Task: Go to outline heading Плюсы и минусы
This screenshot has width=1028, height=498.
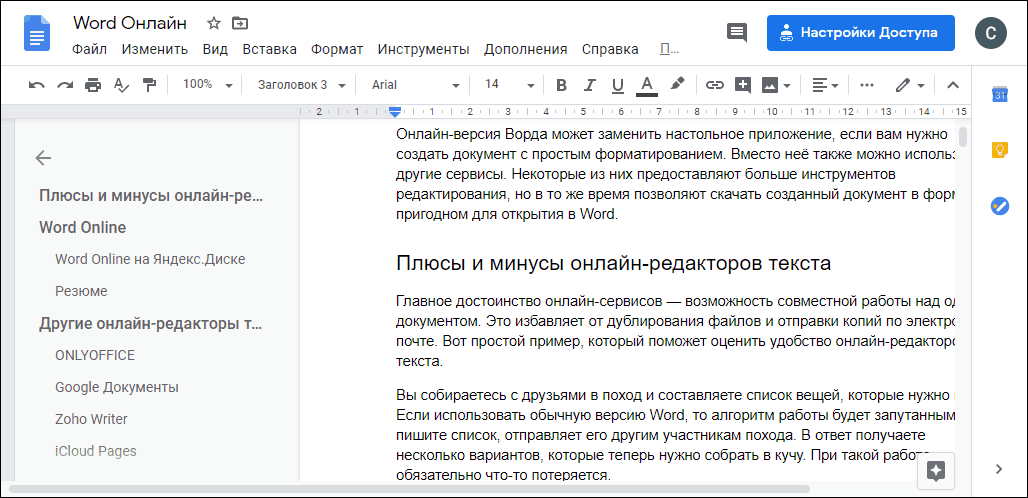Action: pos(151,196)
